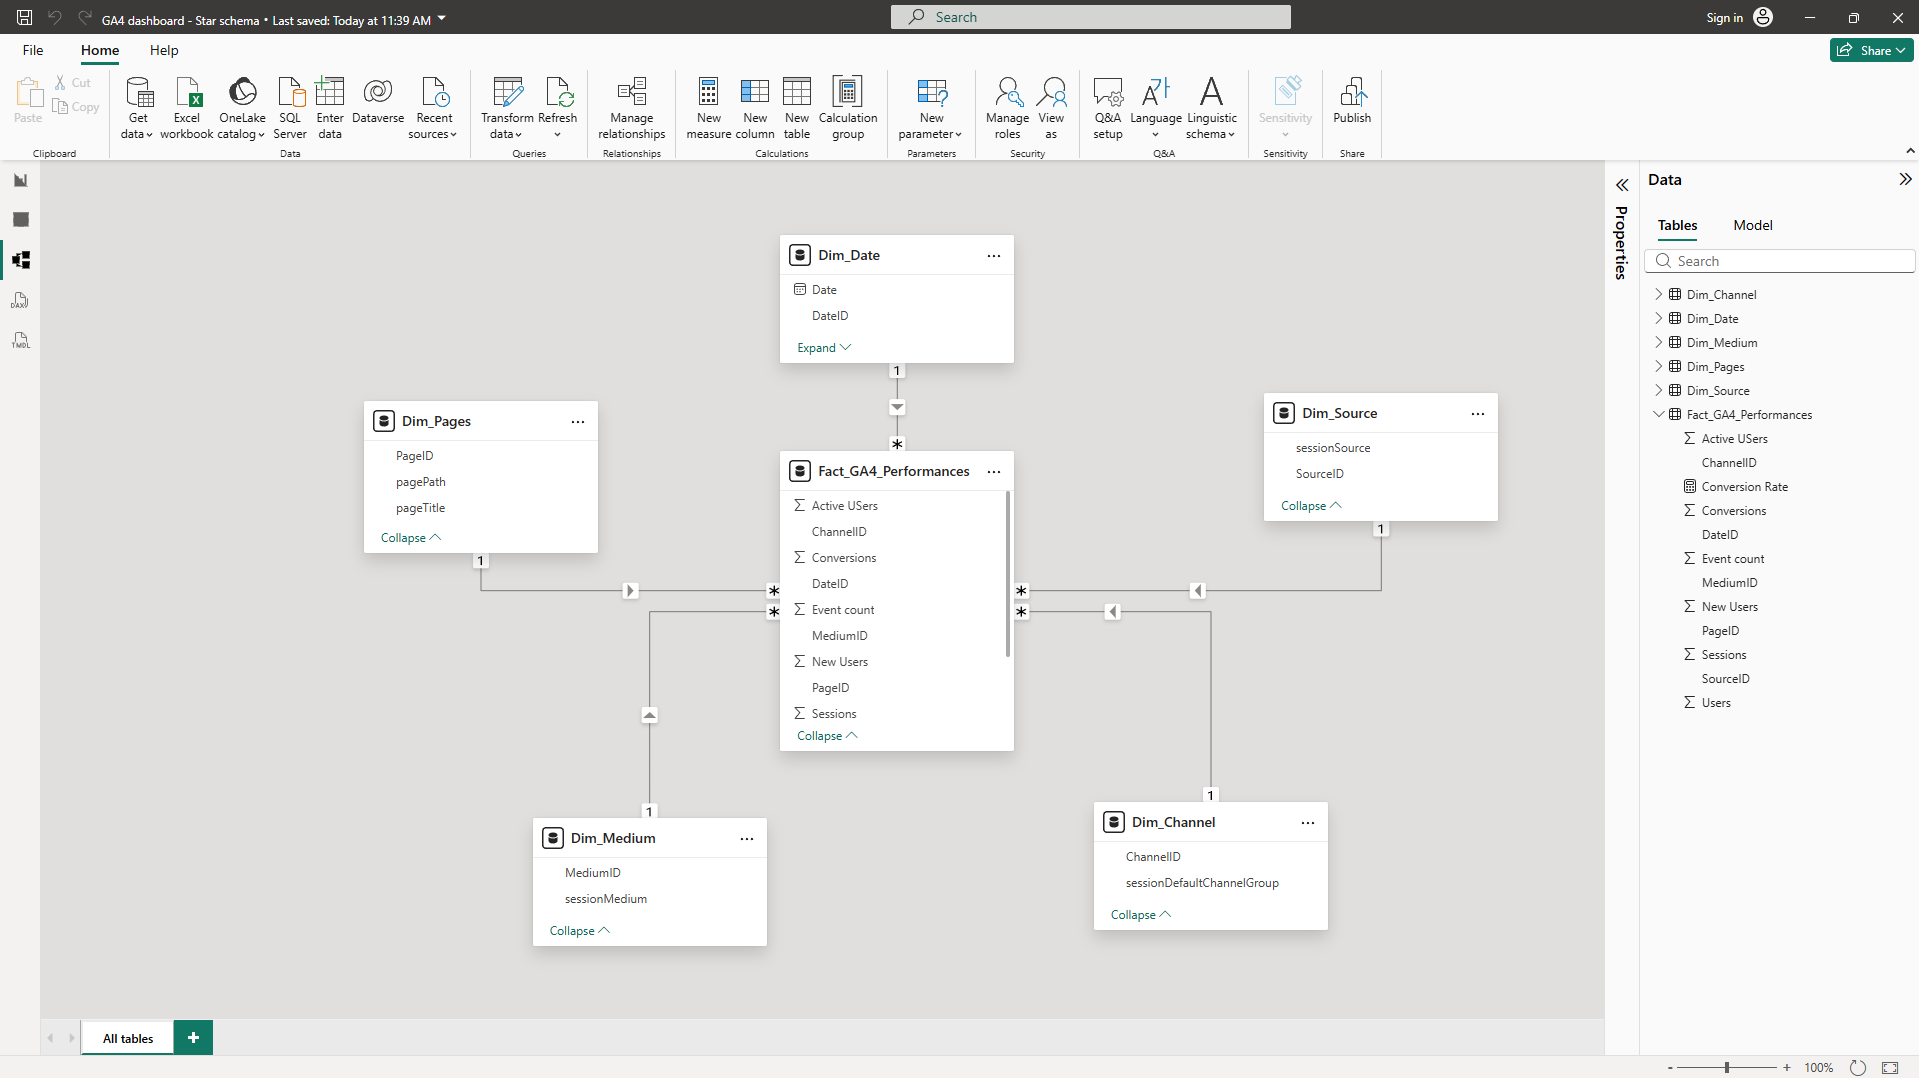The image size is (1919, 1078).
Task: Create a New measure from the ribbon
Action: 708,107
